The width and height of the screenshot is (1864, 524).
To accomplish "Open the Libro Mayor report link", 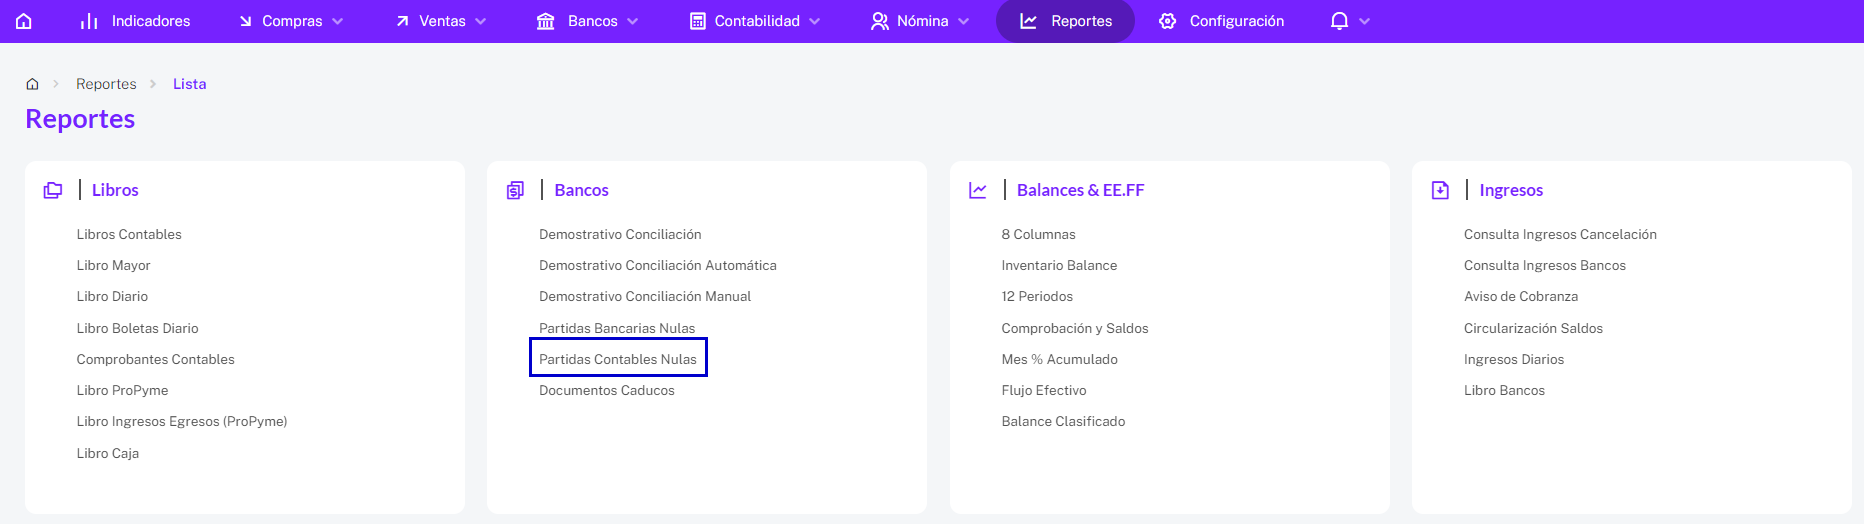I will coord(113,265).
